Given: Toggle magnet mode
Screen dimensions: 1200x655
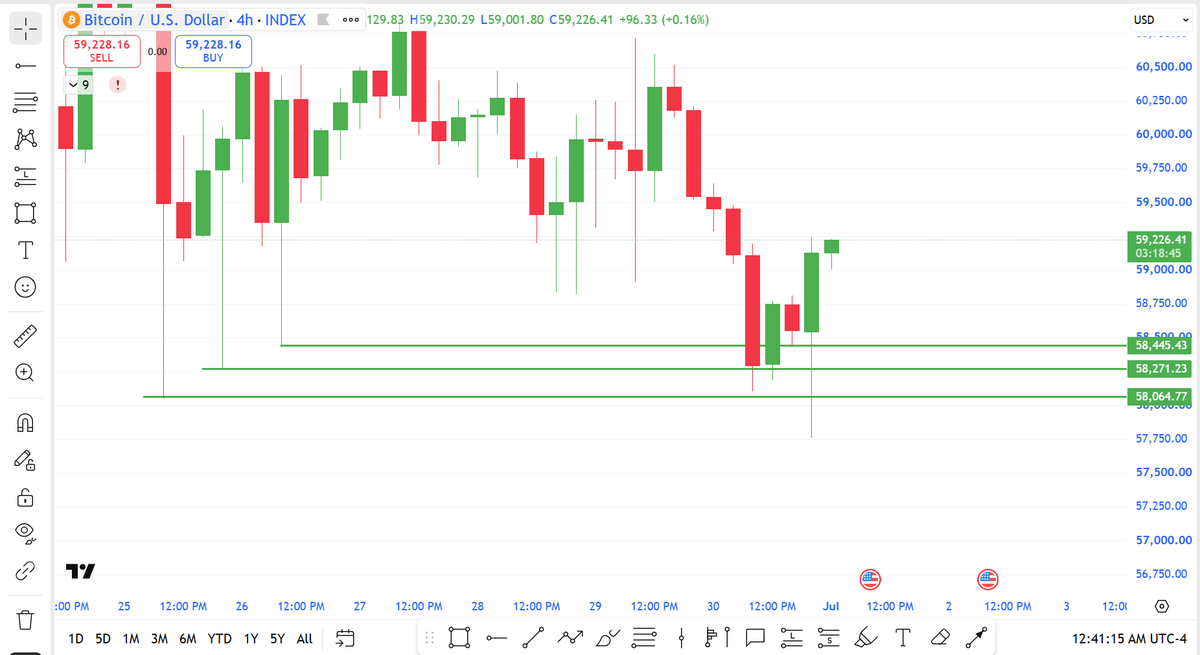Looking at the screenshot, I should (x=25, y=423).
